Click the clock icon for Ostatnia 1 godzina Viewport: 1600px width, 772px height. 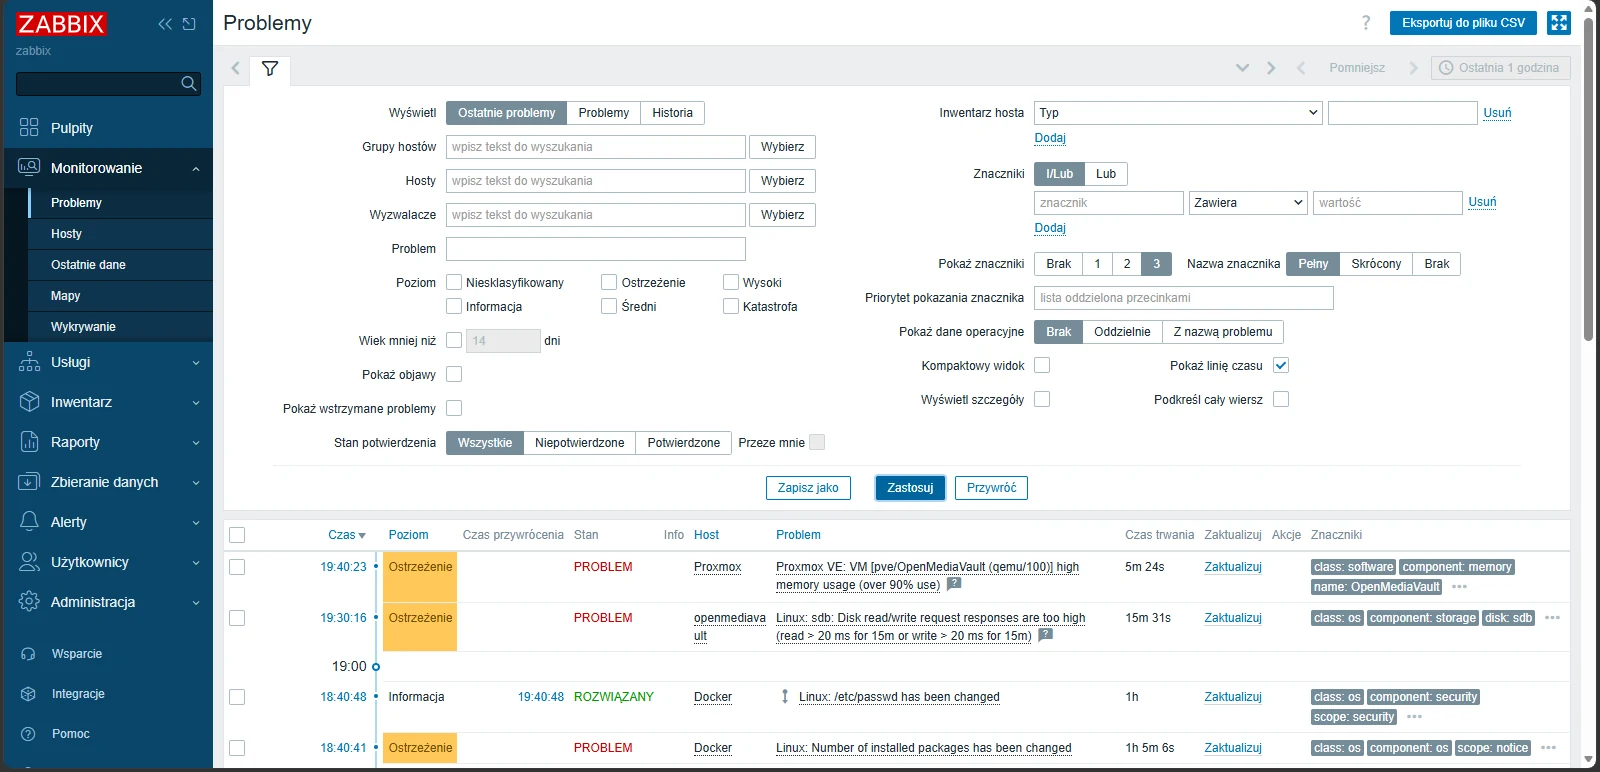pyautogui.click(x=1446, y=68)
